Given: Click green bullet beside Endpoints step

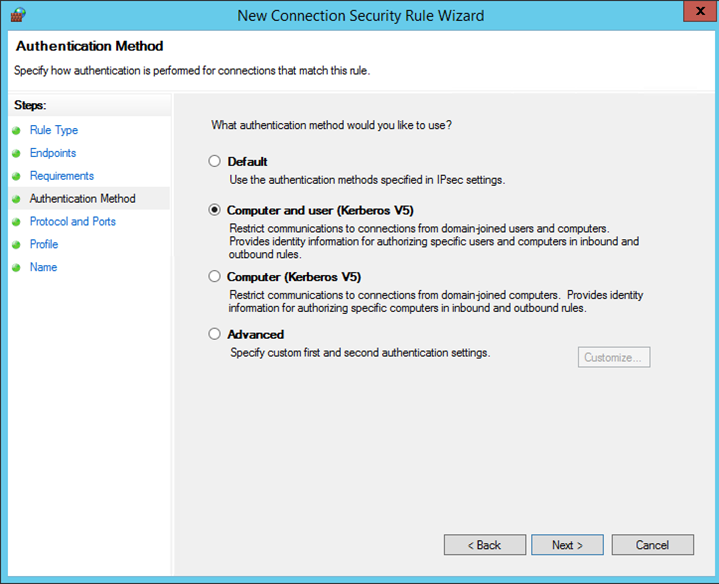Looking at the screenshot, I should (17, 154).
